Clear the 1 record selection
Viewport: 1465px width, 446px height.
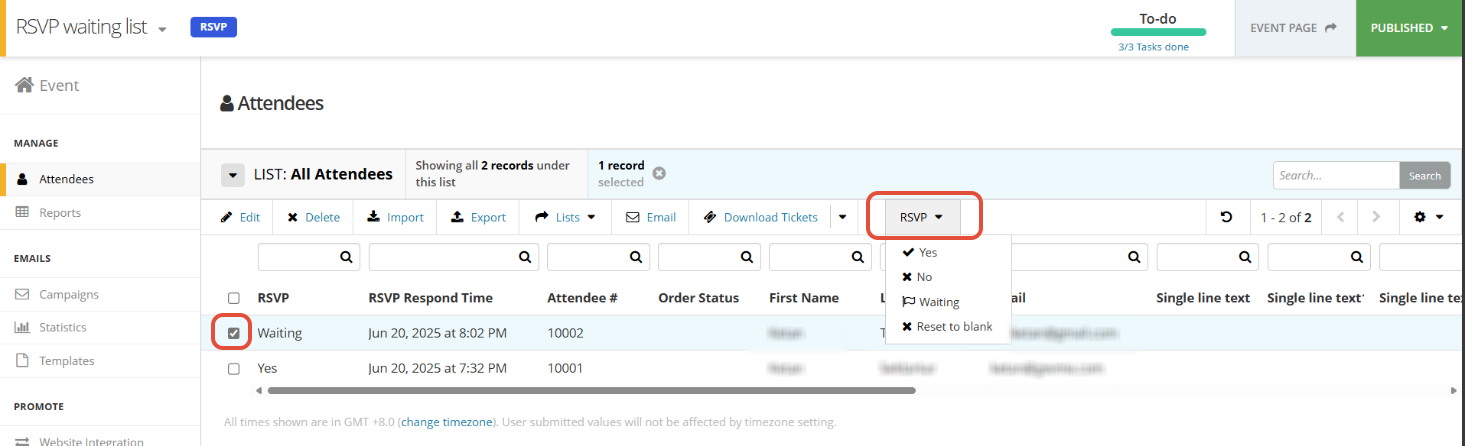click(659, 173)
